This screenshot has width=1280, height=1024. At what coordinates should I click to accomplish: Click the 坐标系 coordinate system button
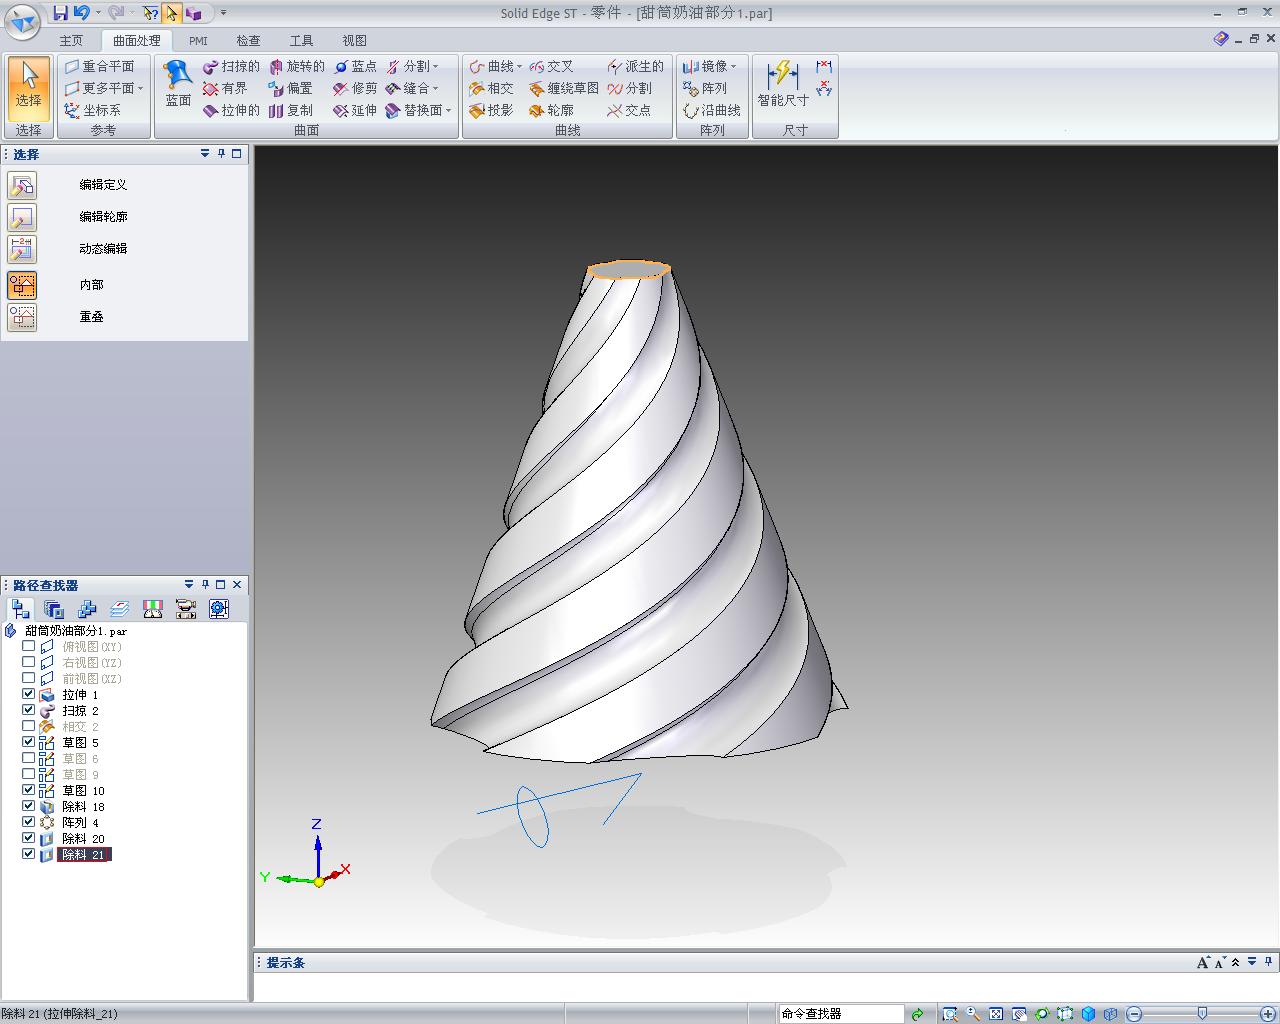pos(92,110)
